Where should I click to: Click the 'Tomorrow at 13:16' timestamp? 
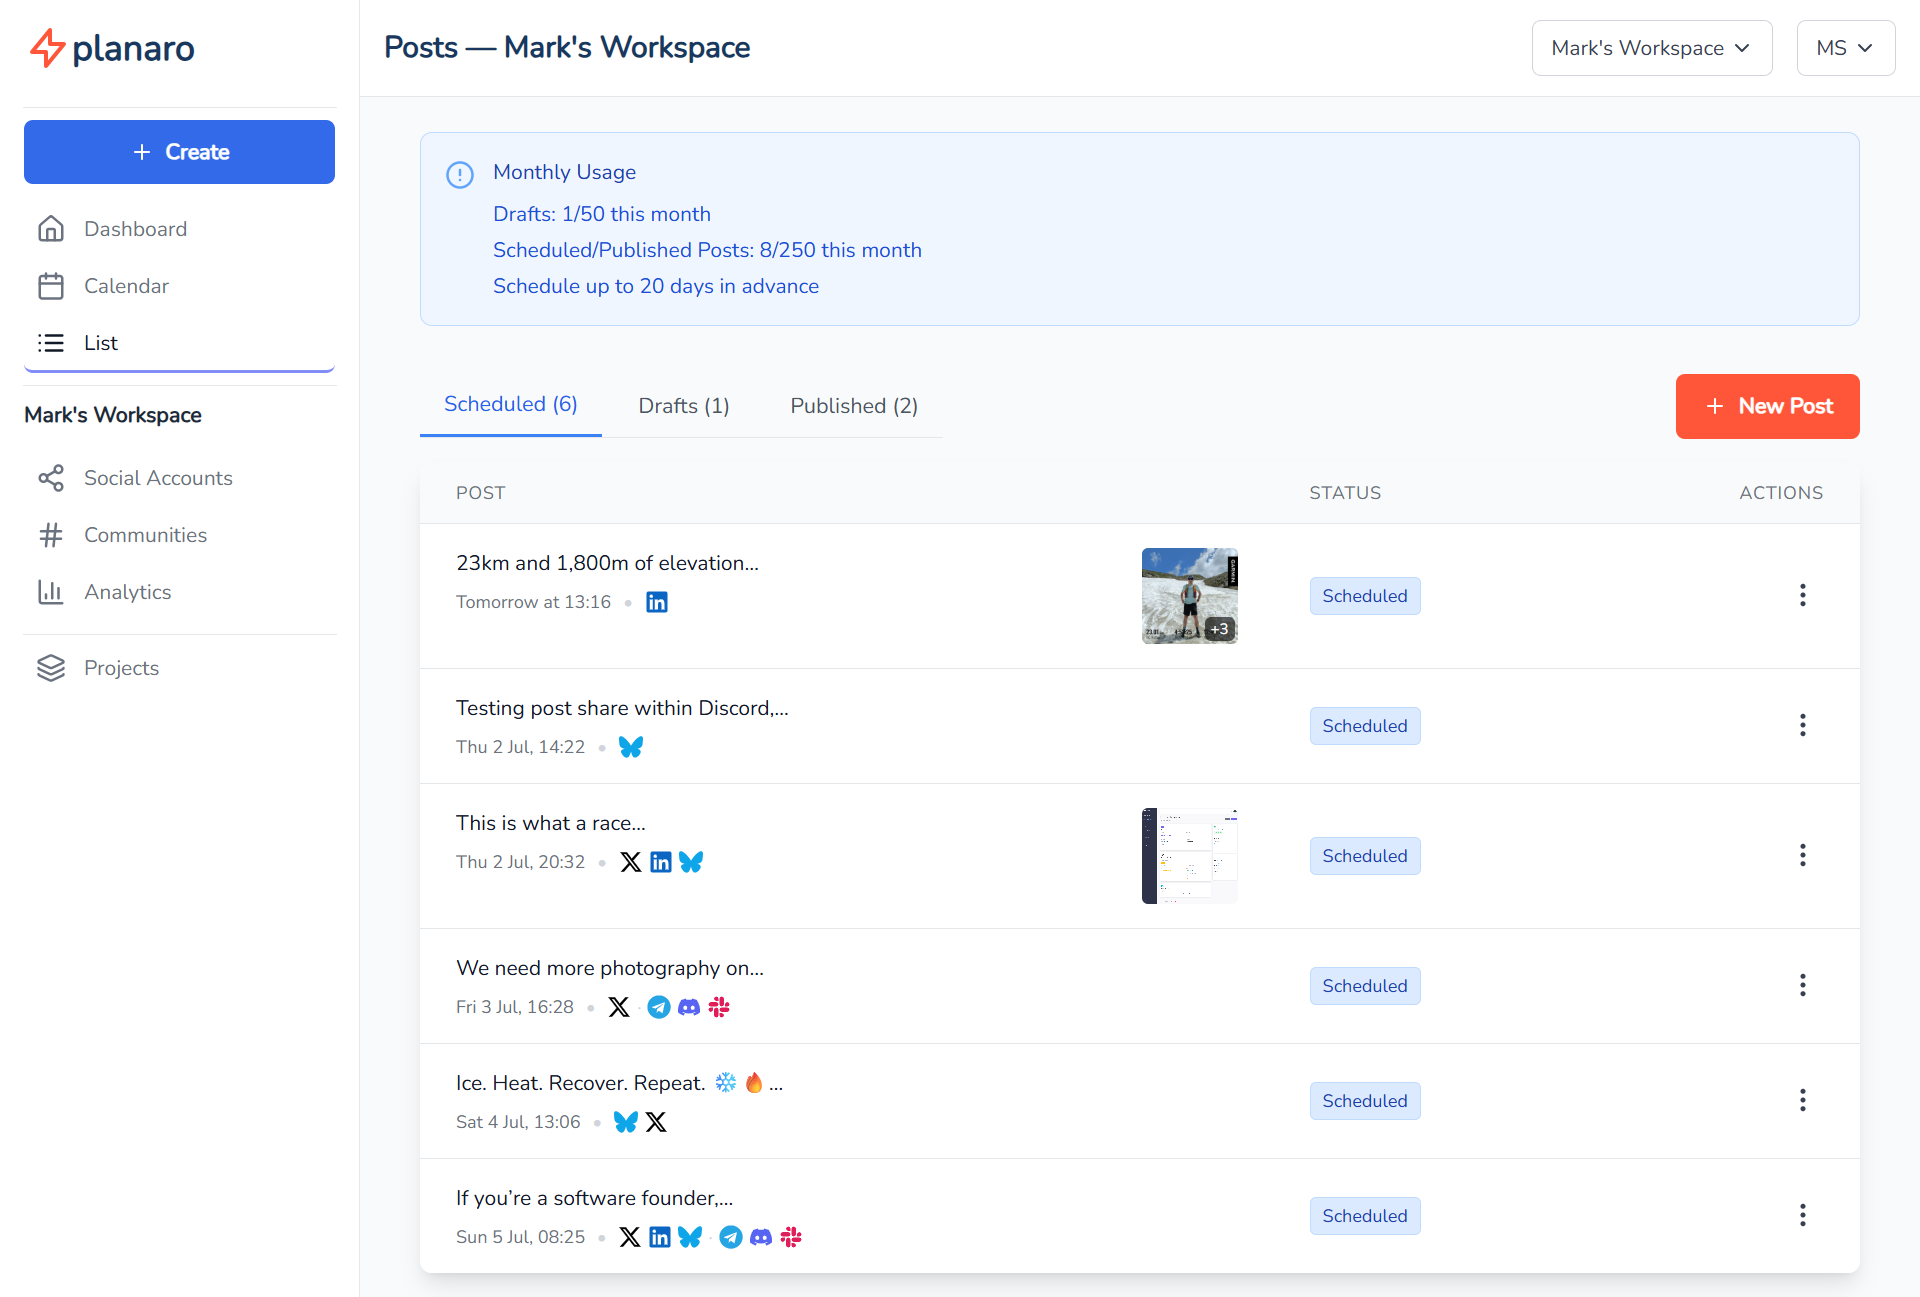click(x=533, y=602)
